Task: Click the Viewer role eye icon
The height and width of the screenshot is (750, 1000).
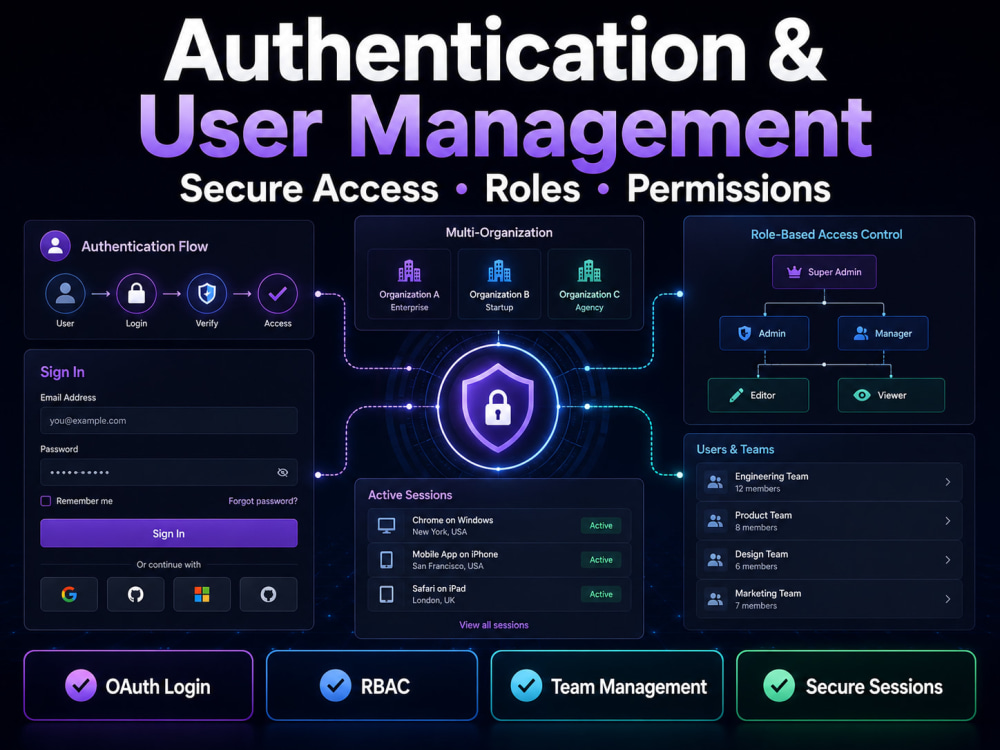Action: coord(862,395)
